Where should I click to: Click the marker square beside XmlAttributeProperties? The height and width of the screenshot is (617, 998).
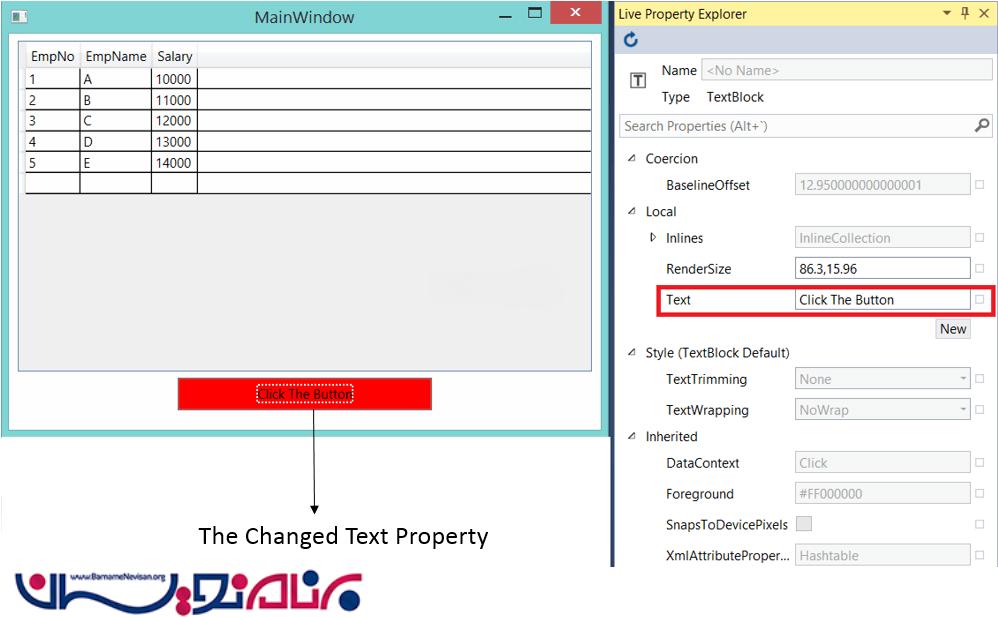click(x=980, y=555)
